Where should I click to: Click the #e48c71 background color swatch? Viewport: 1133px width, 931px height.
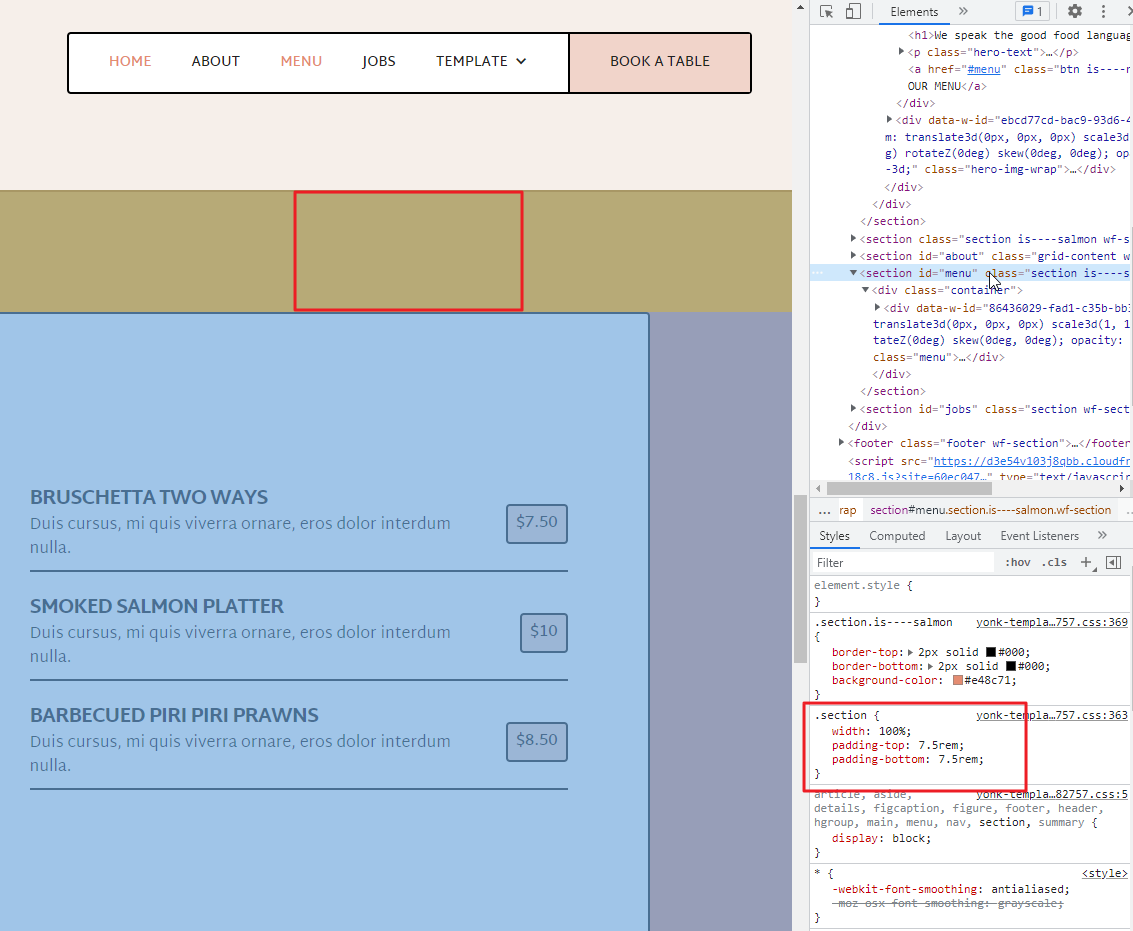point(957,680)
